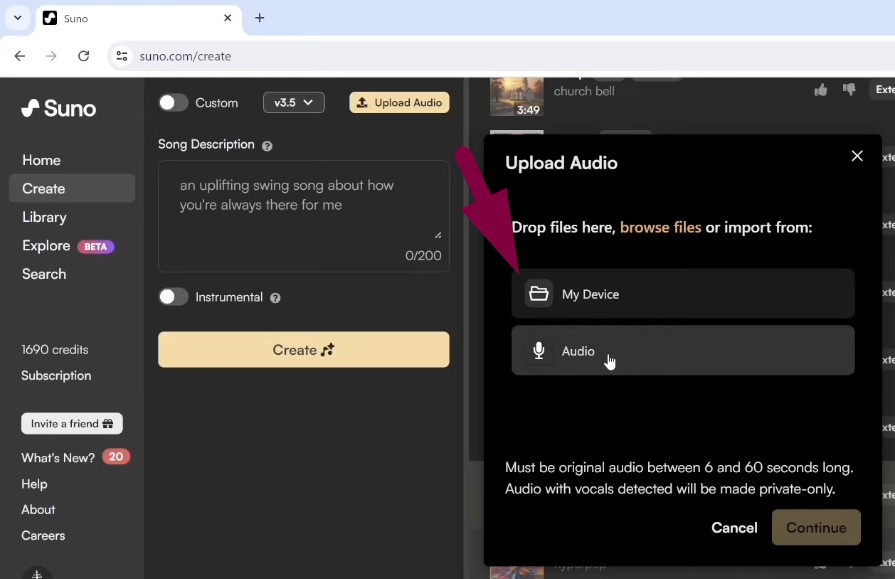Show help for Song Description
Viewport: 895px width, 579px height.
click(267, 146)
